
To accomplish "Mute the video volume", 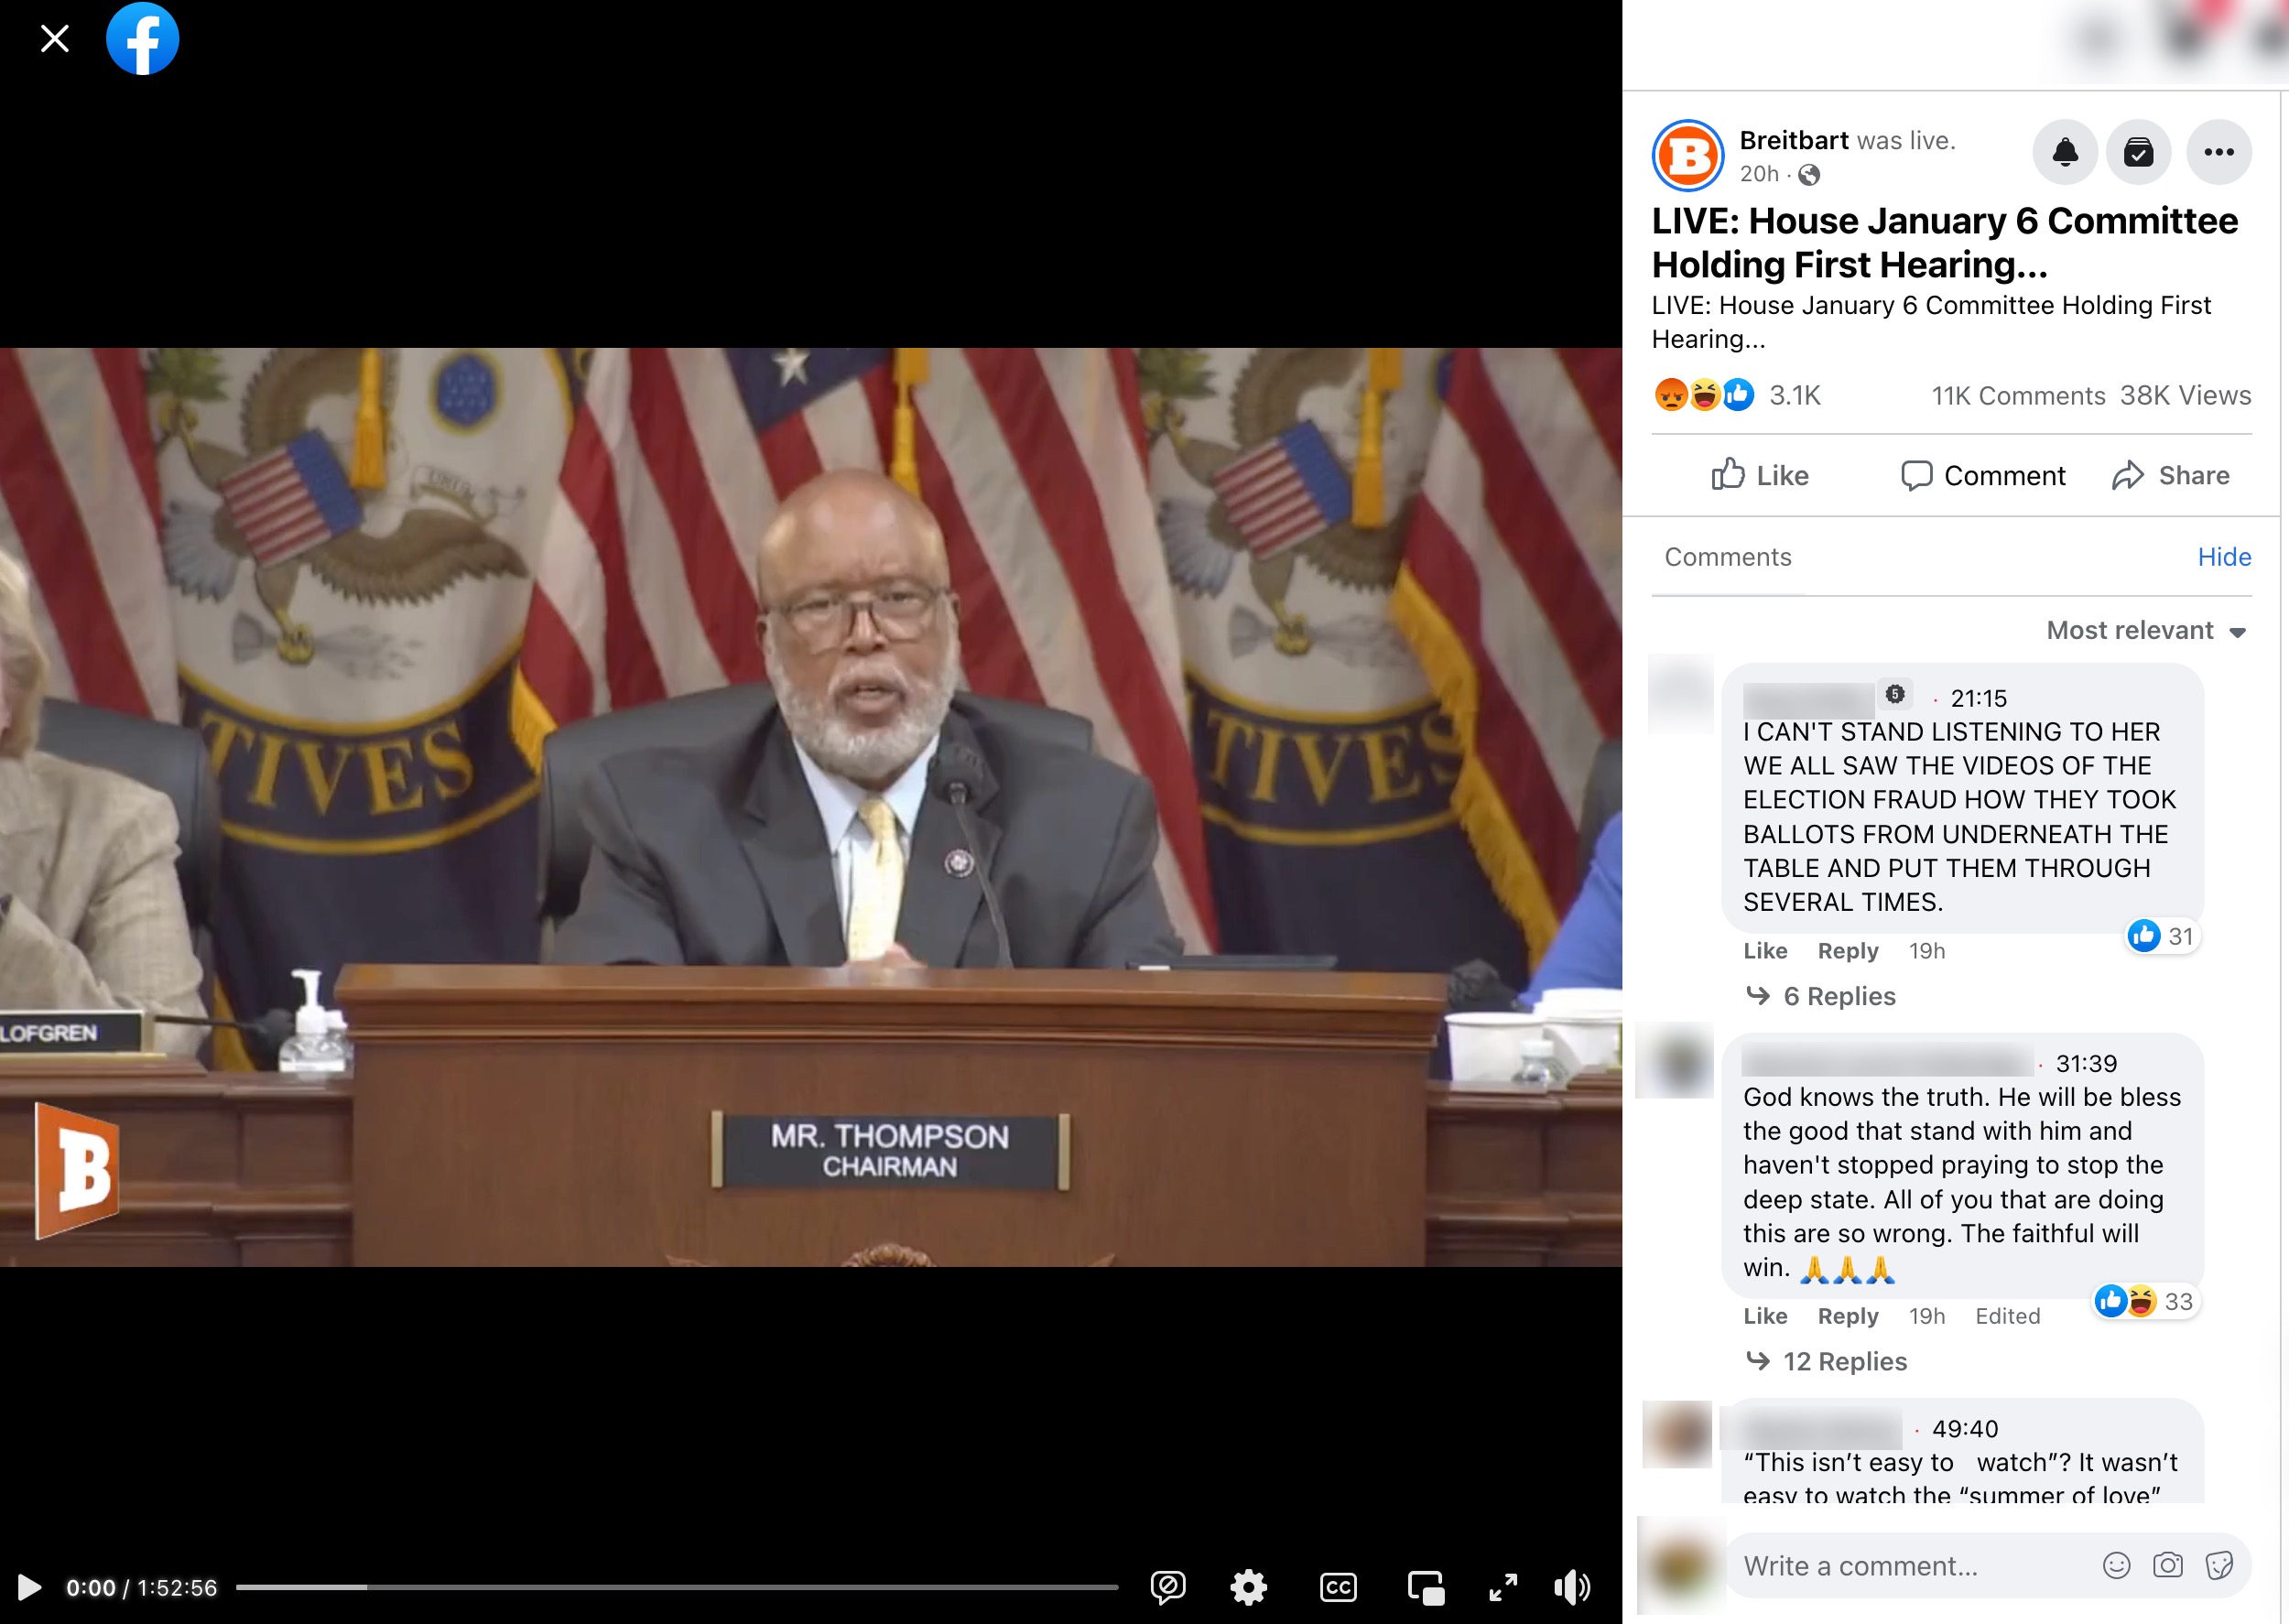I will coord(1572,1587).
